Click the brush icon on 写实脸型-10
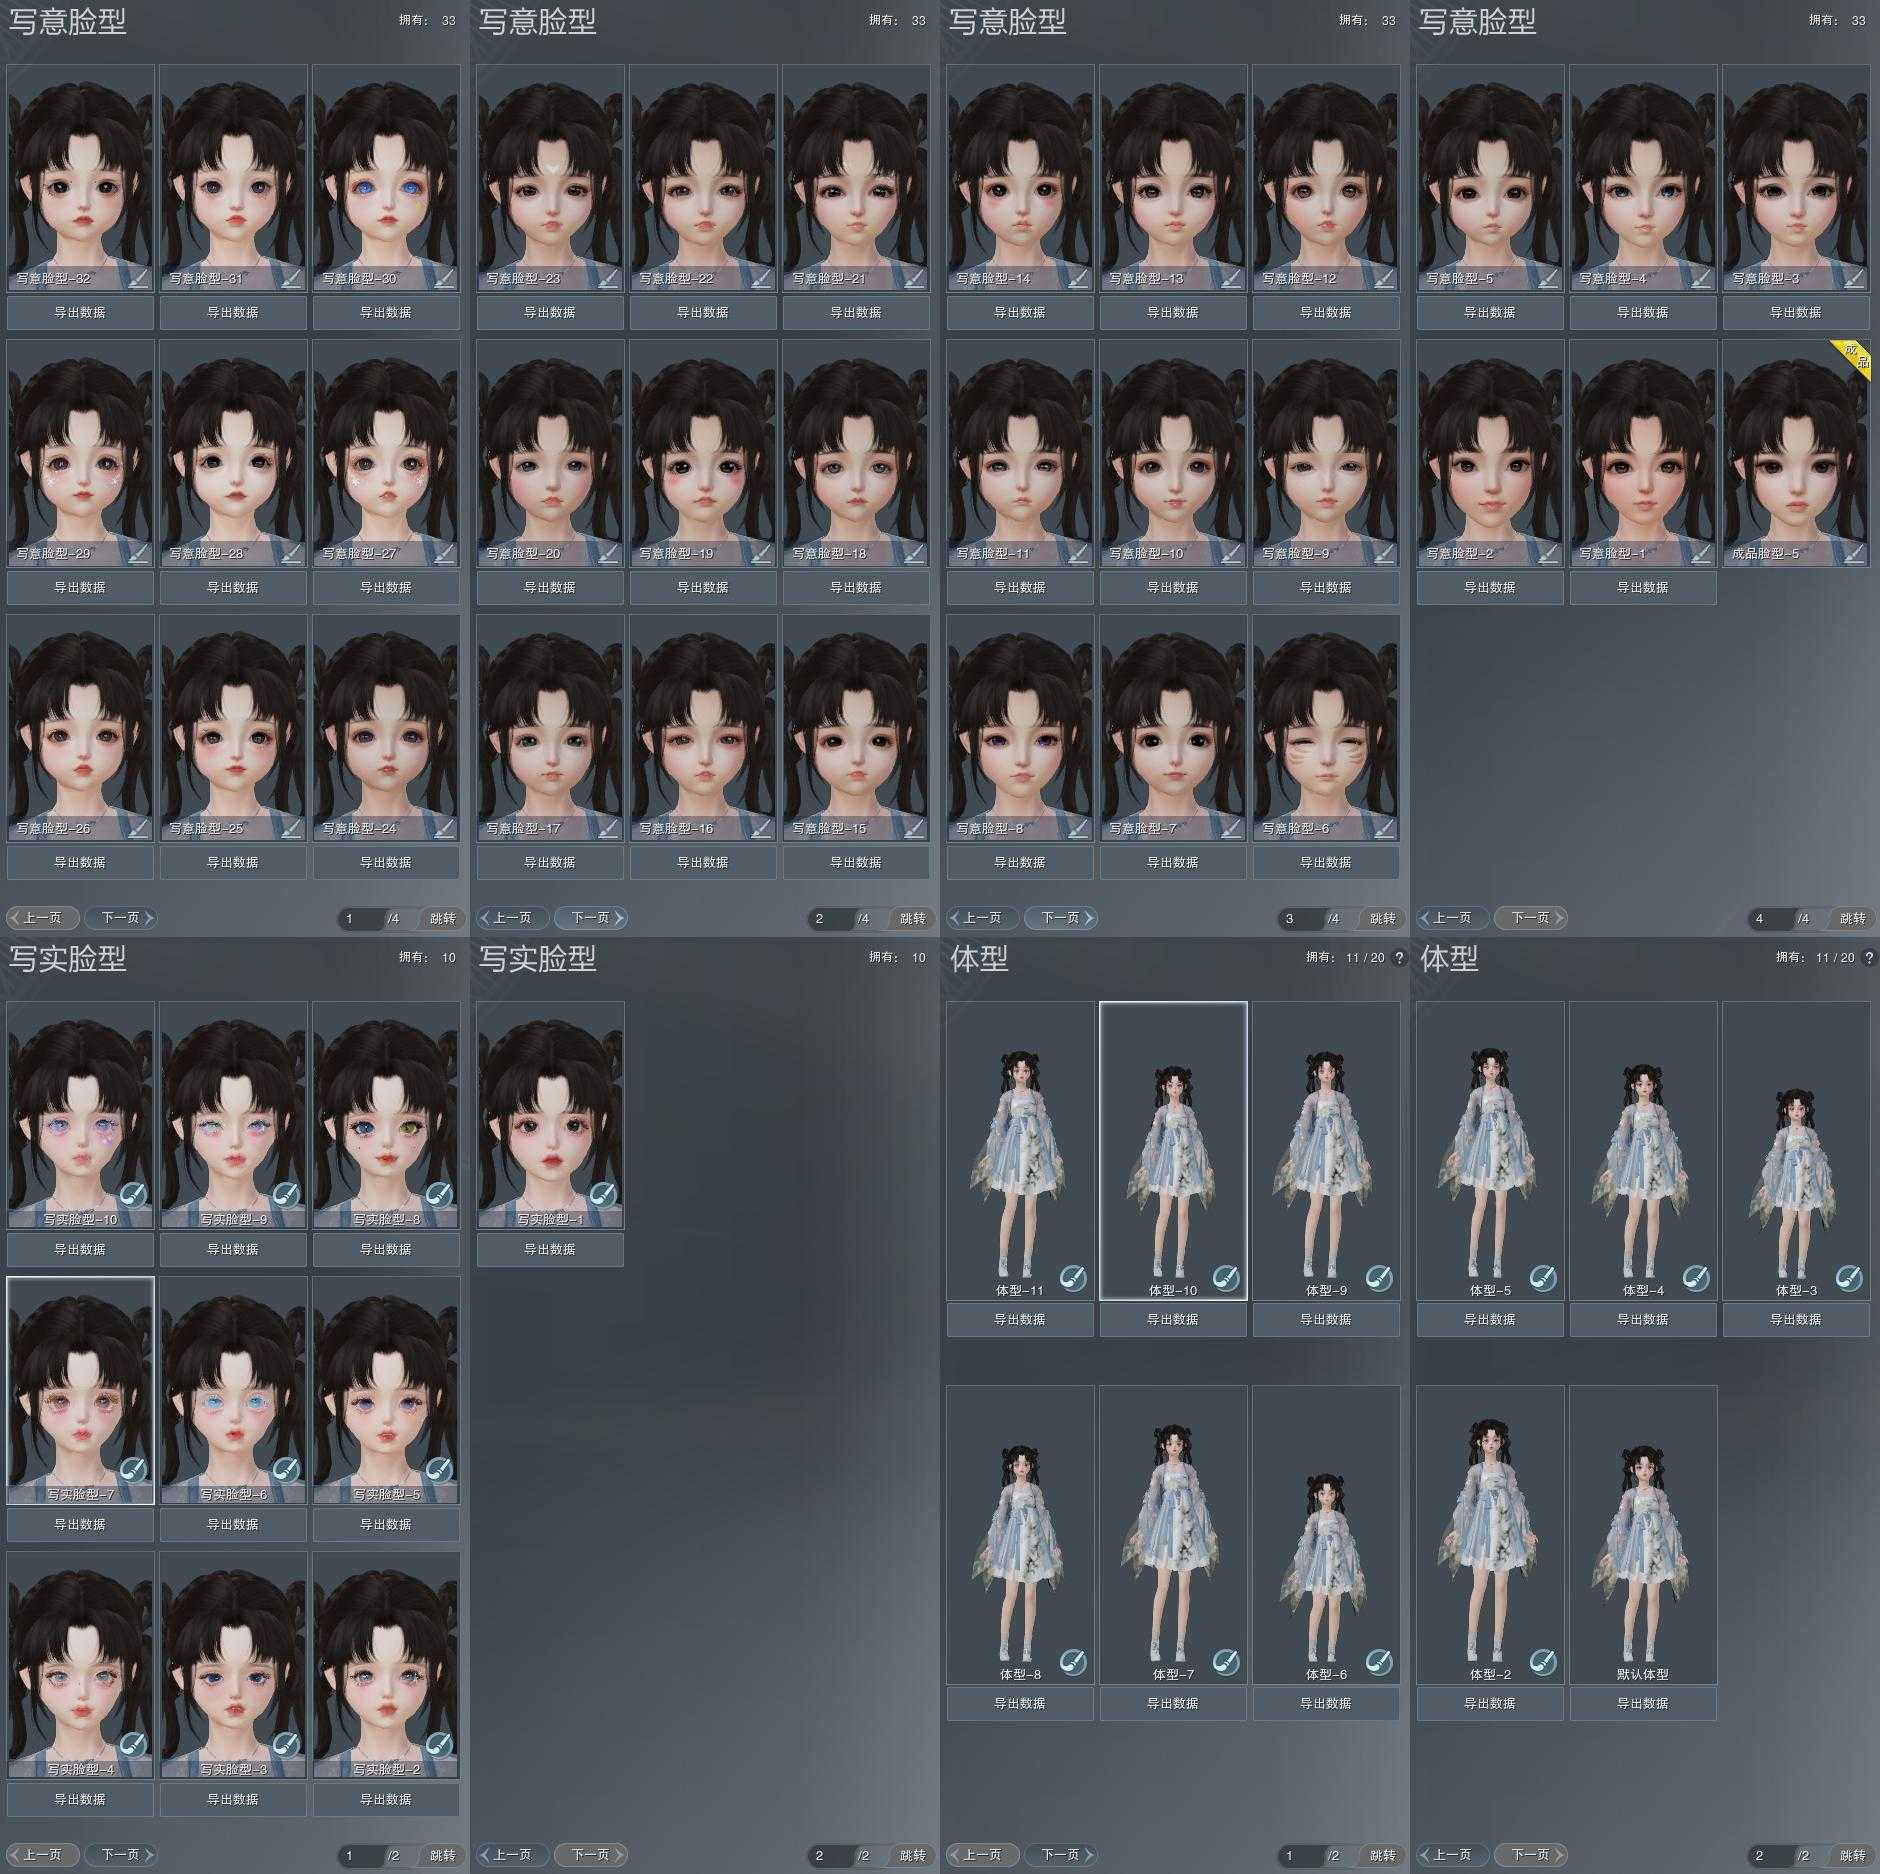 click(133, 1194)
